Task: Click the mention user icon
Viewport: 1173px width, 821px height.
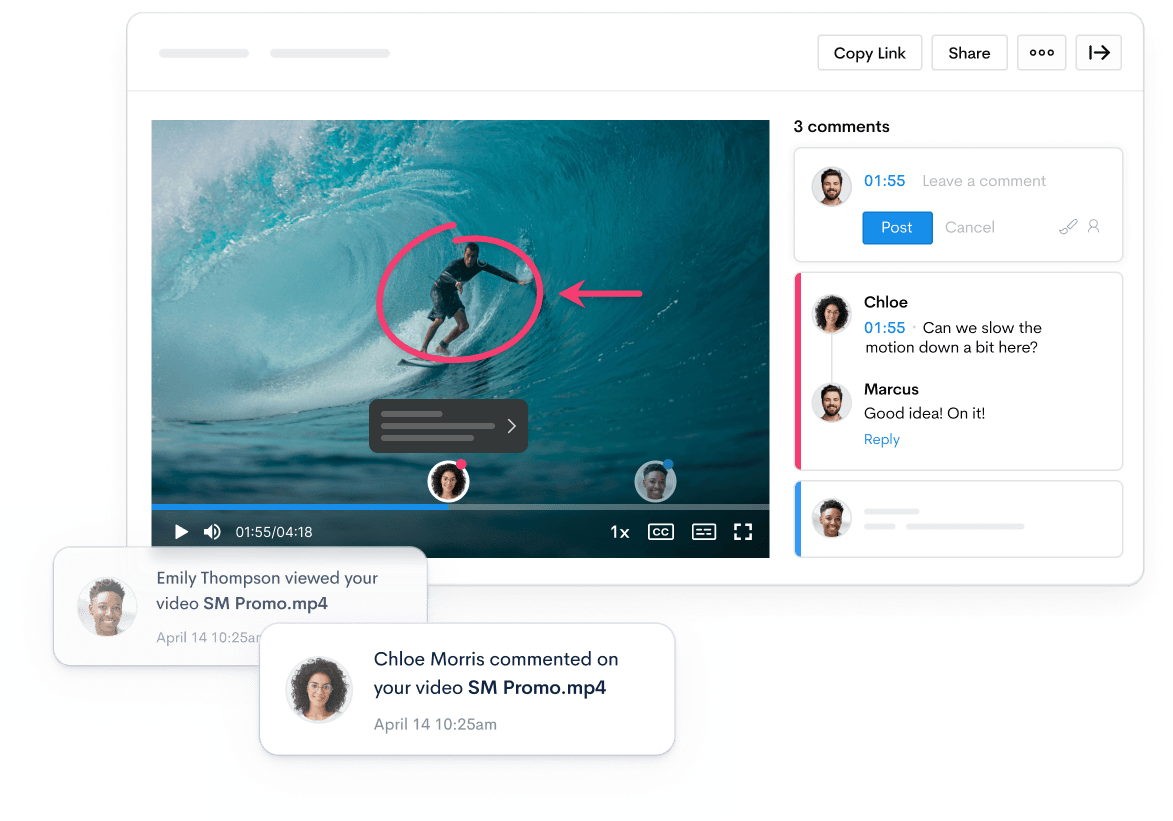Action: (1093, 227)
